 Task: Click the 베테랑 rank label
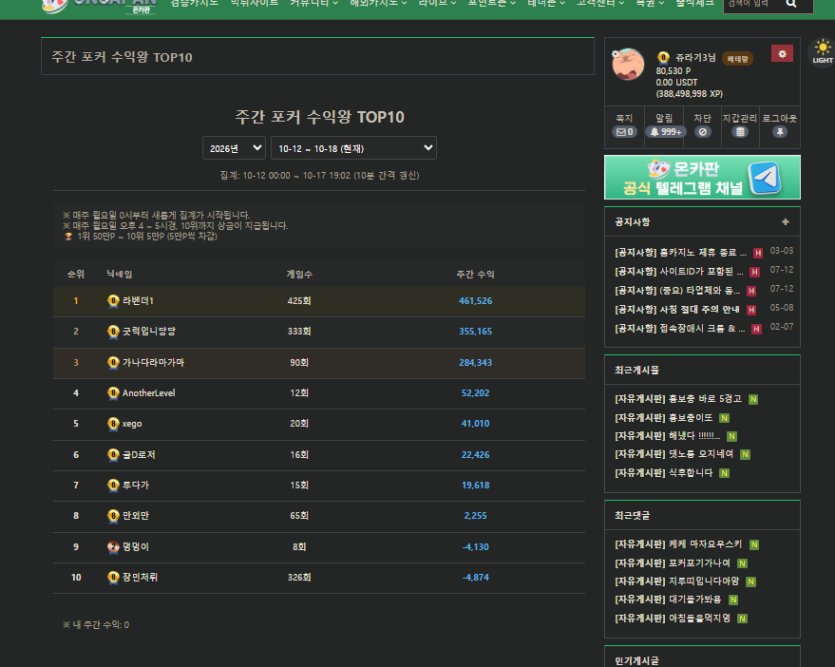tap(738, 59)
